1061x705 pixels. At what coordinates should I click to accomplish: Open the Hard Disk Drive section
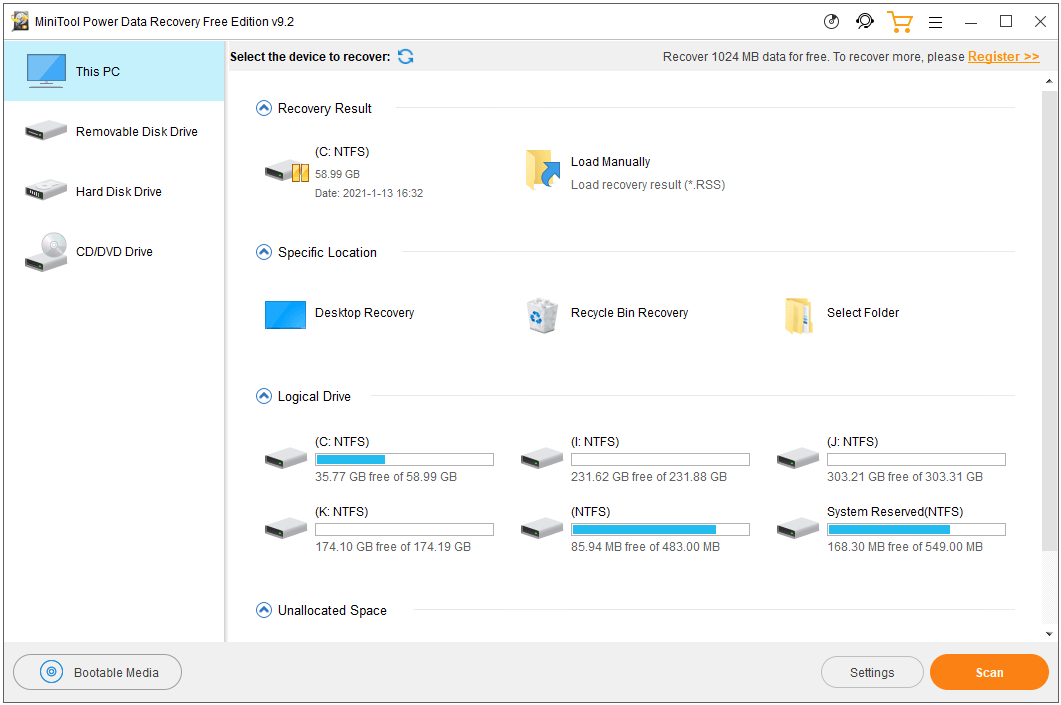(121, 191)
